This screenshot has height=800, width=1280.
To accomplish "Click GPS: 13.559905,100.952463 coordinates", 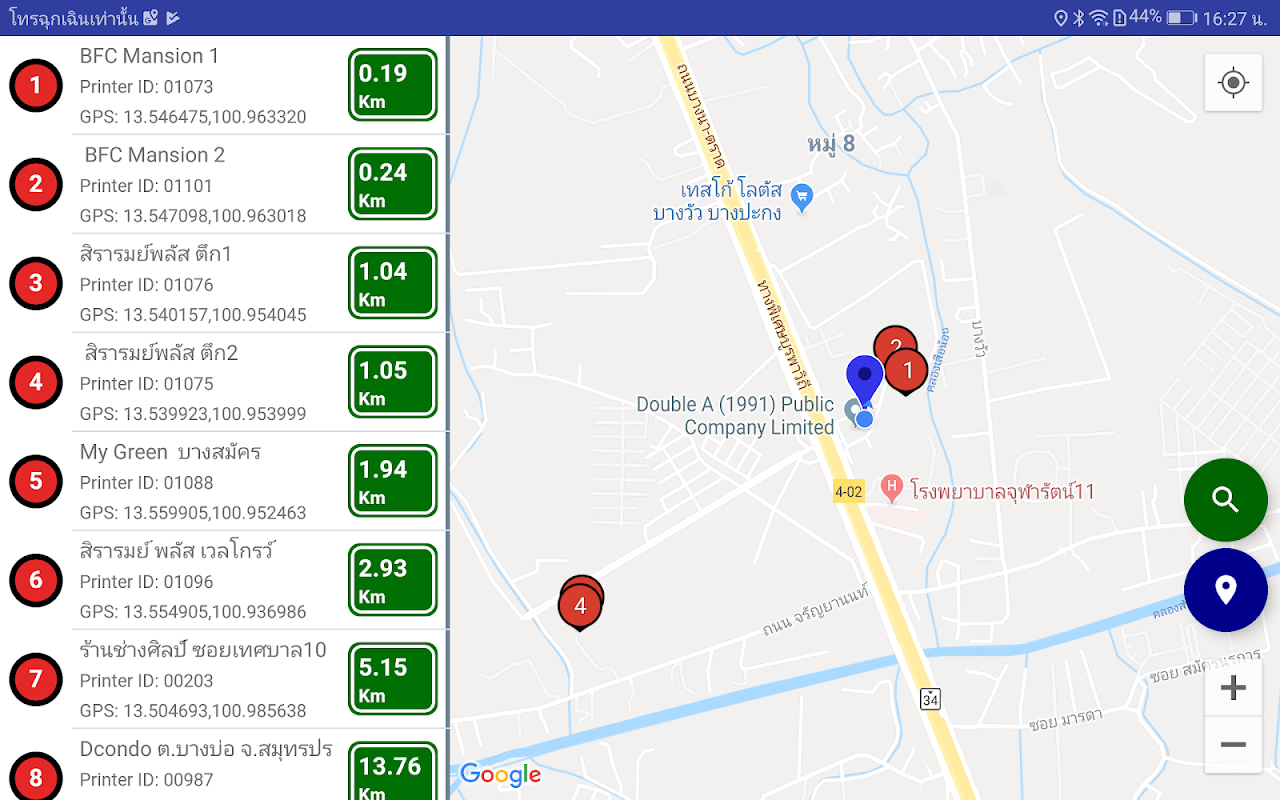I will click(193, 513).
